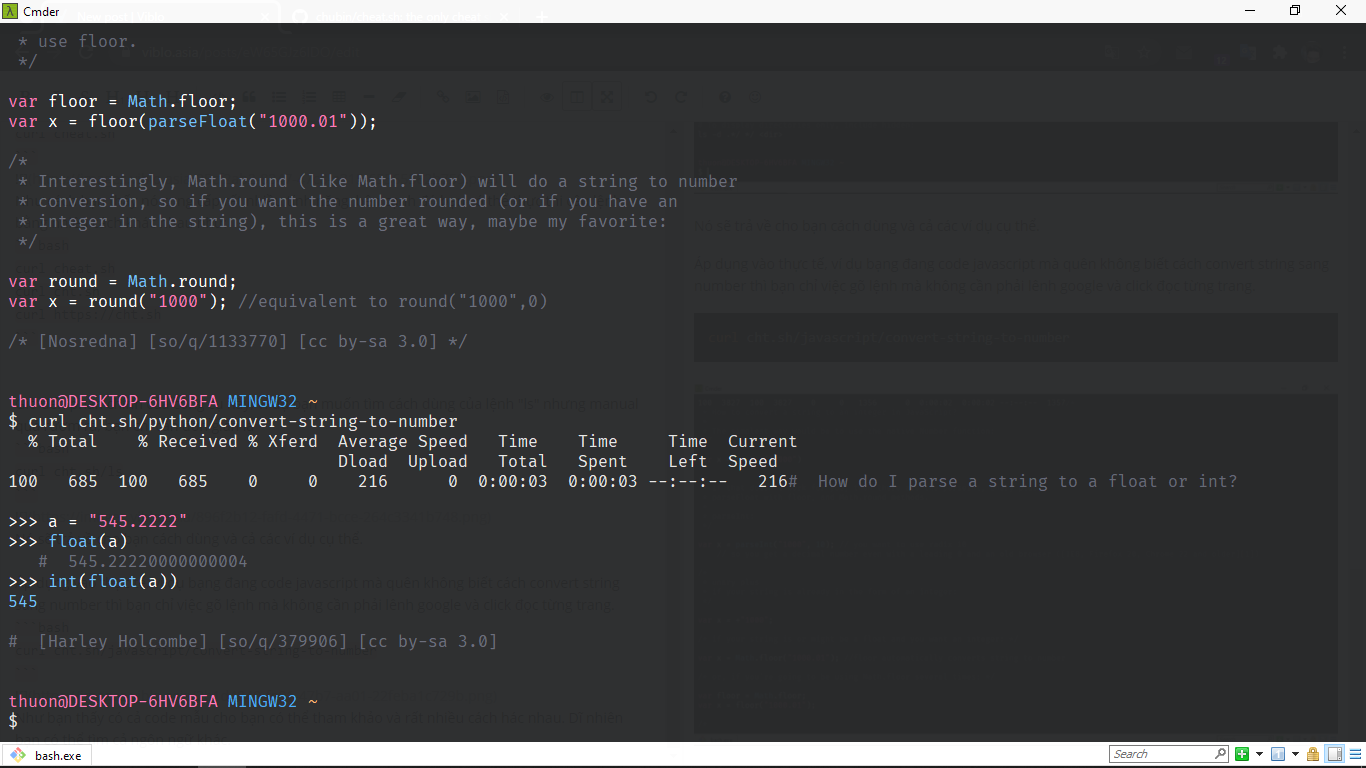
Task: Focus the Search input field
Action: pos(1160,754)
